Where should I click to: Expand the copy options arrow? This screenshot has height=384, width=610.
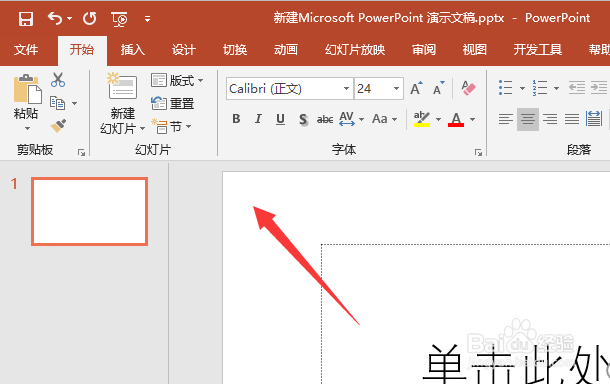(74, 103)
